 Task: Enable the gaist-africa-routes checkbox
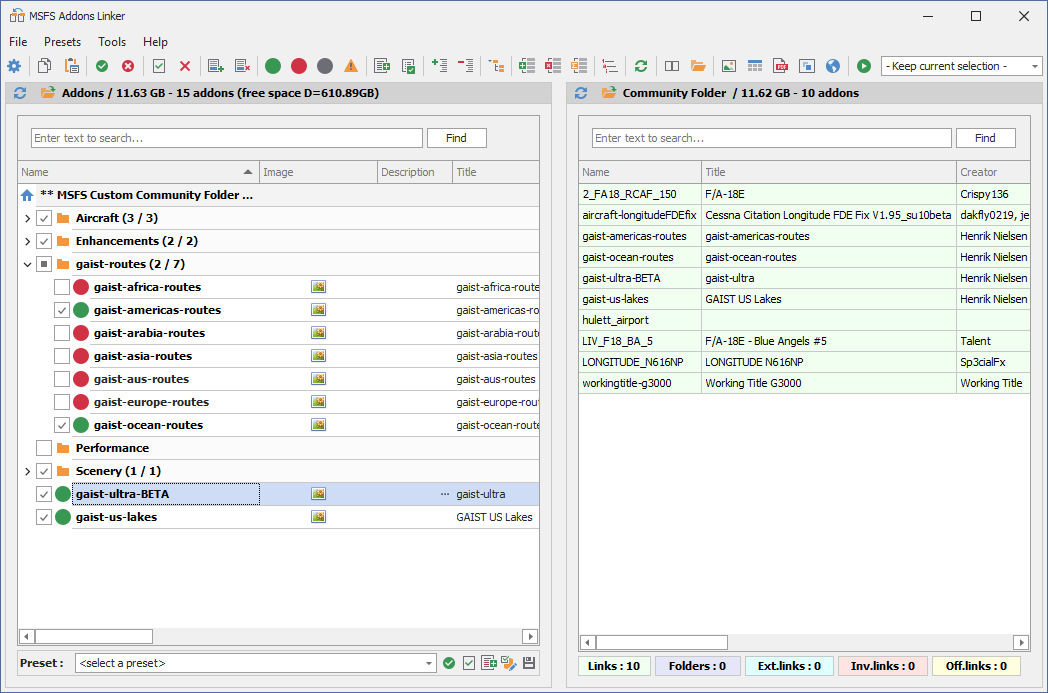click(x=62, y=287)
